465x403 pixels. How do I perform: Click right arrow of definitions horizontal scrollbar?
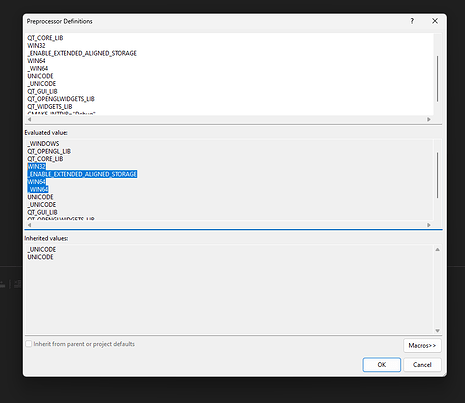click(x=429, y=119)
